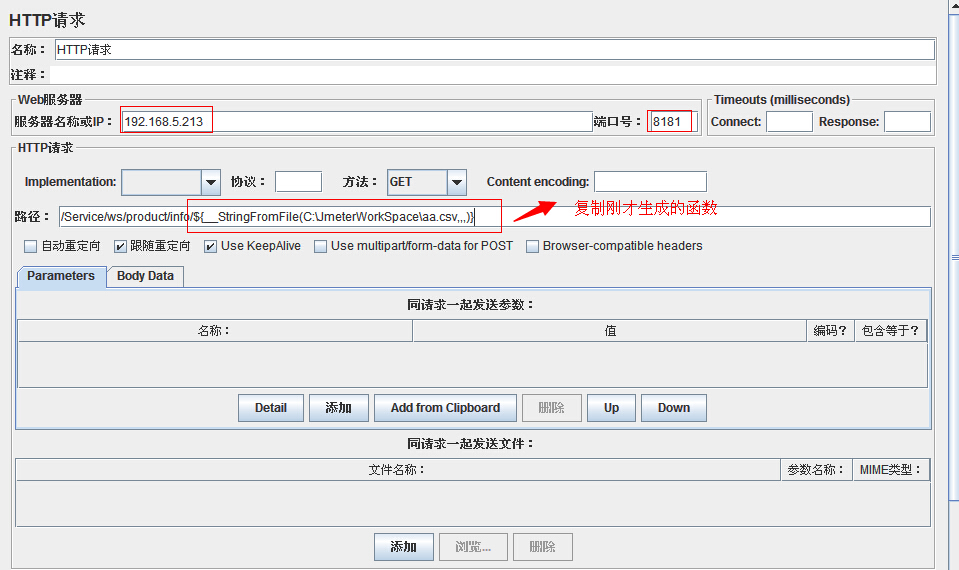Click the 名称 input field containing HTTP请求
The height and width of the screenshot is (570, 959).
(x=495, y=50)
